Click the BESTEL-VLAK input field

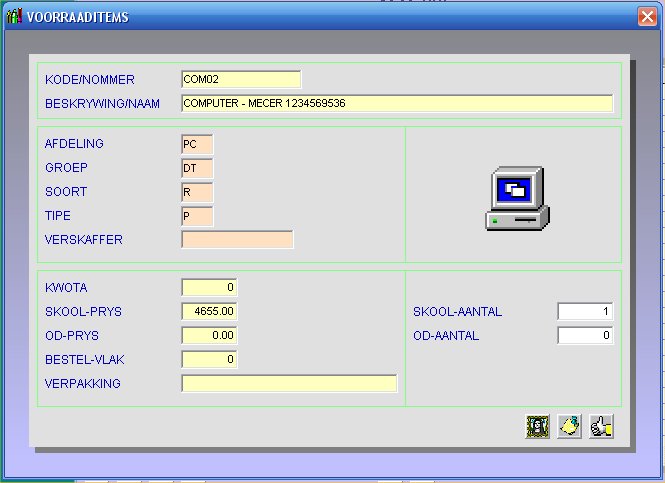209,360
